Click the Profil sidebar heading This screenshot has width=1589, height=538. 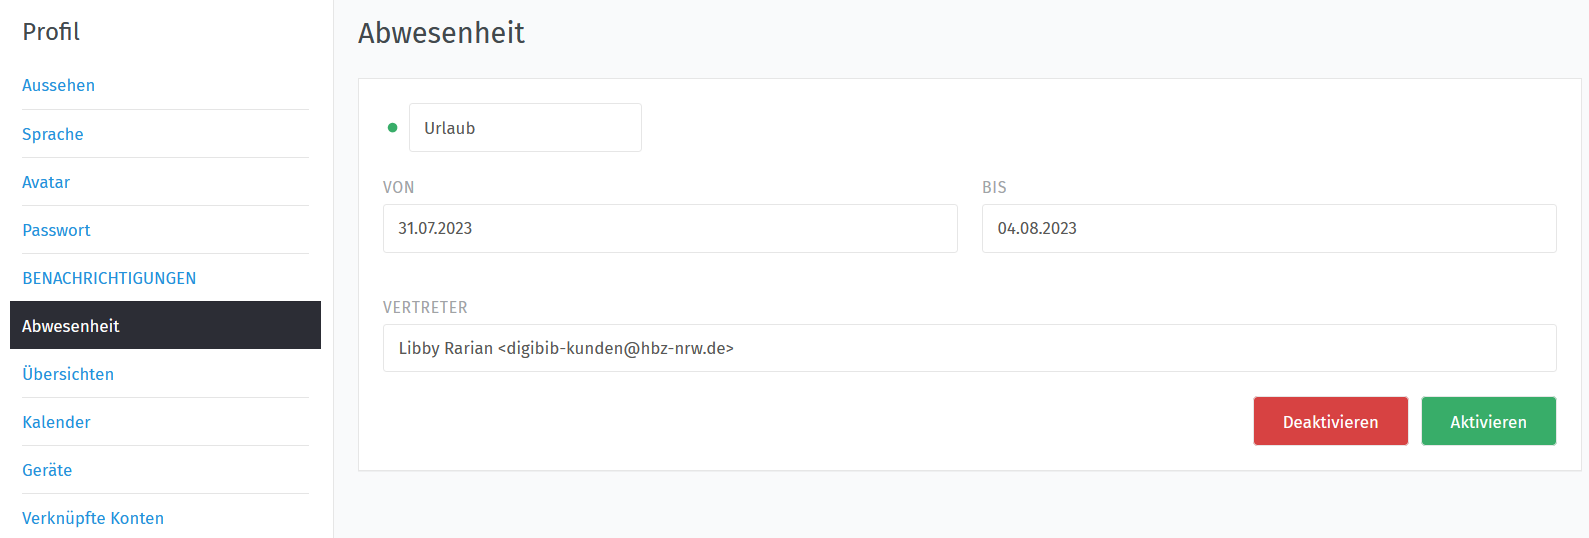pyautogui.click(x=51, y=32)
